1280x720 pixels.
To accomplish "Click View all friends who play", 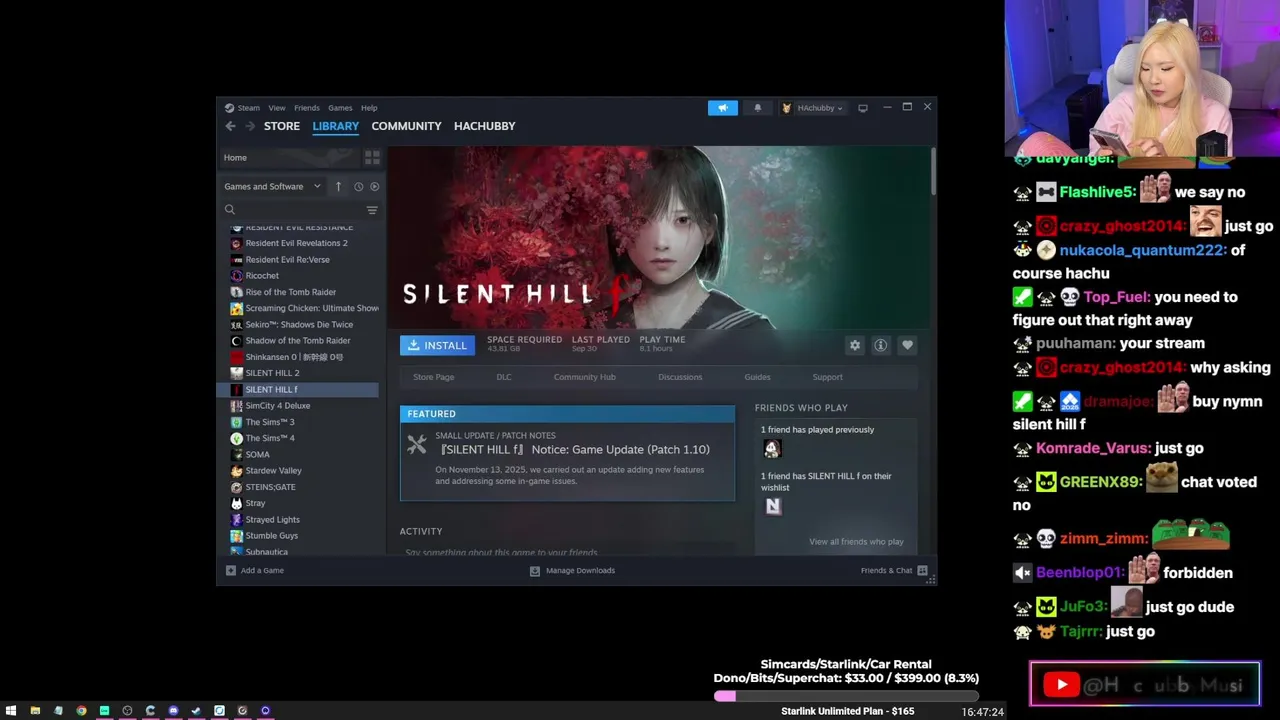I will click(x=856, y=542).
